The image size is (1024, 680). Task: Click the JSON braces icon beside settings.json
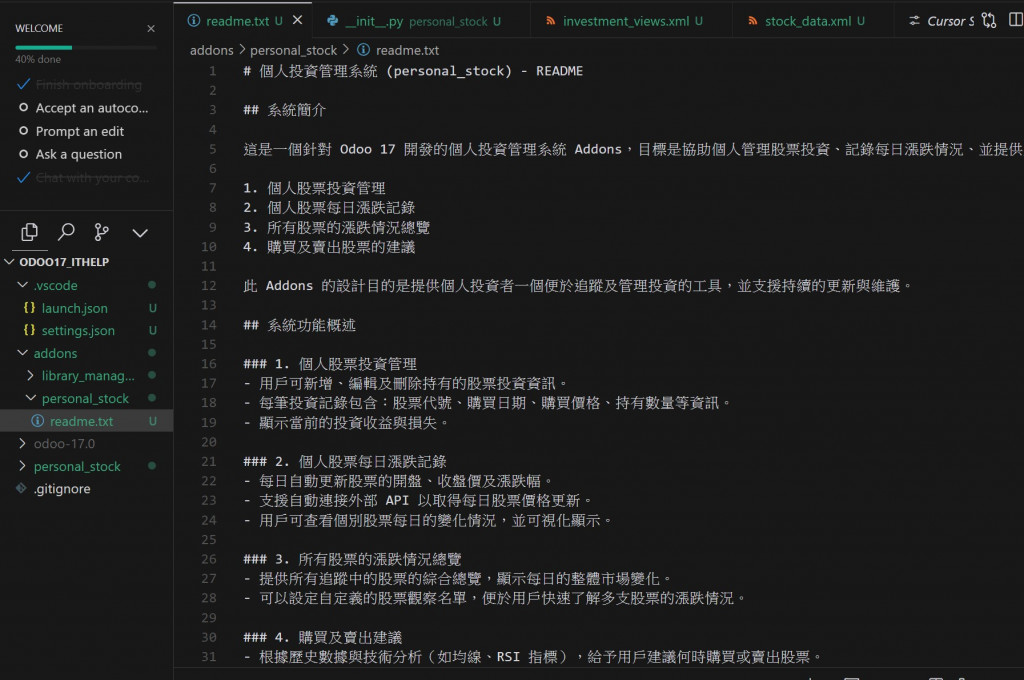[29, 330]
